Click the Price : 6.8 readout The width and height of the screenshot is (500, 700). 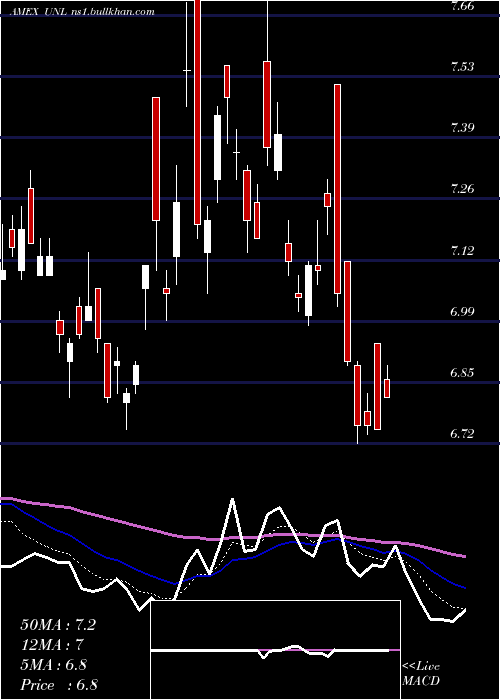click(x=59, y=685)
